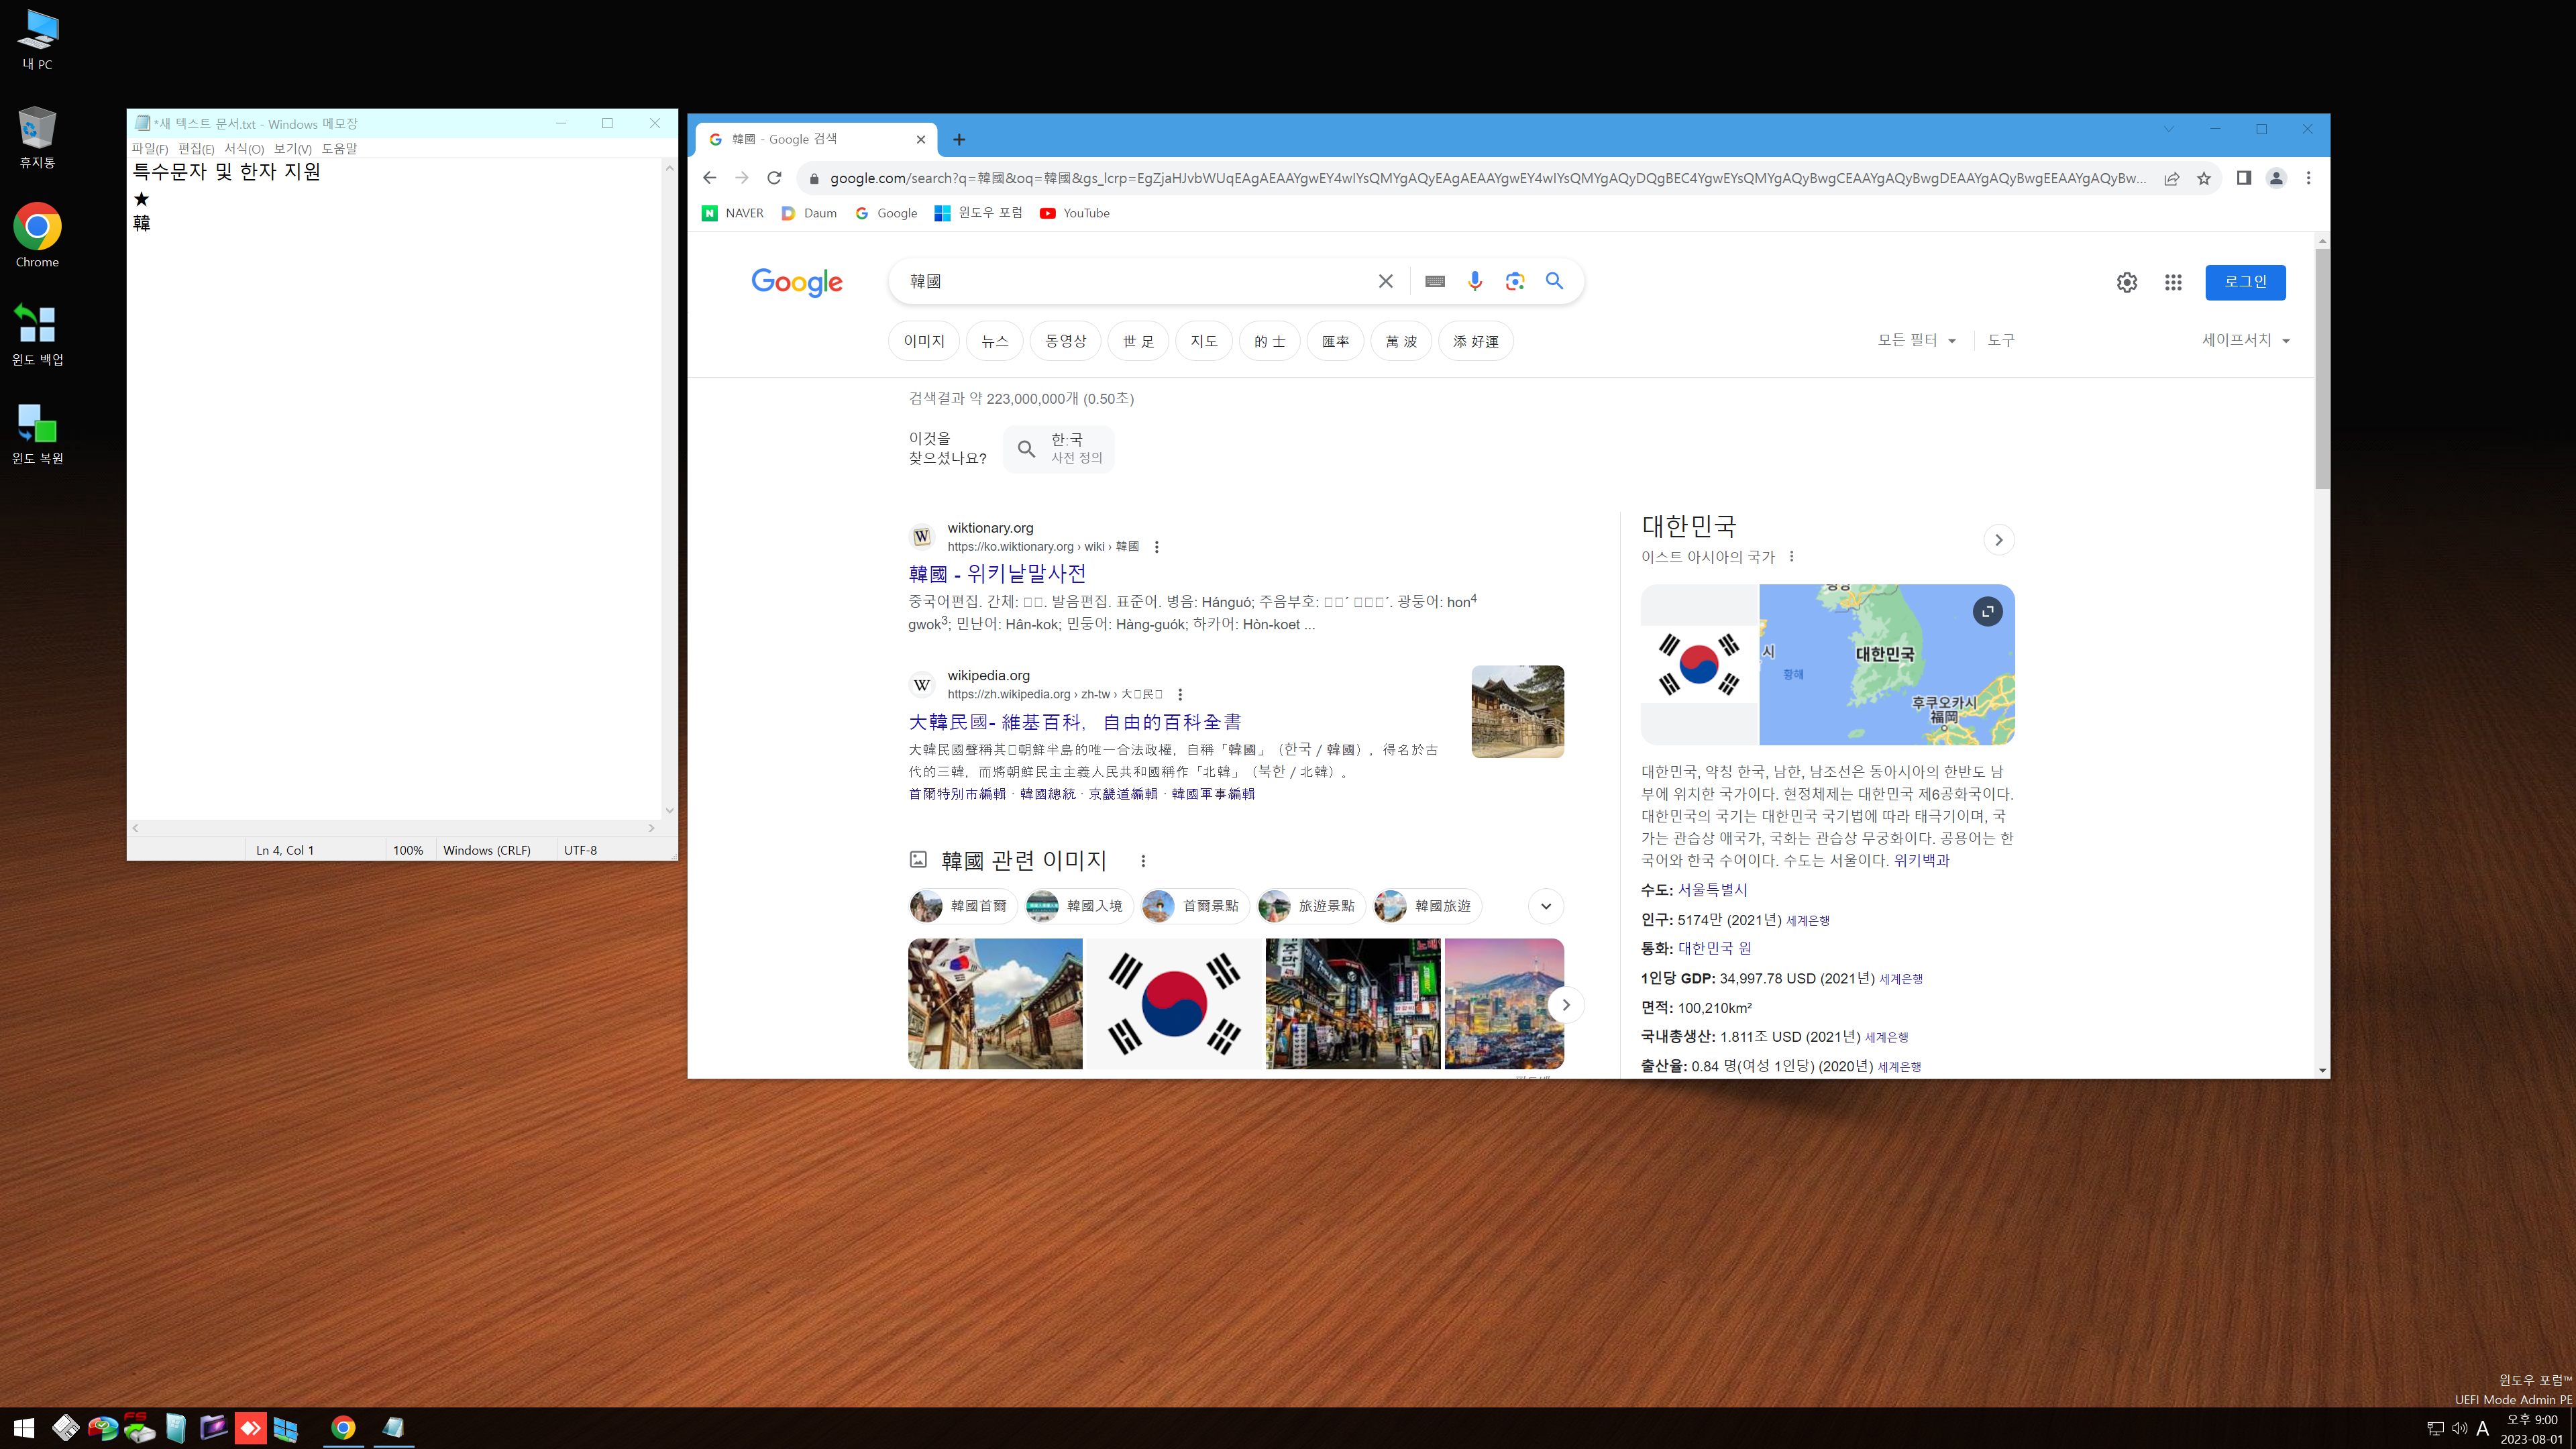Start voice search with microphone icon
The width and height of the screenshot is (2576, 1449).
(1475, 281)
